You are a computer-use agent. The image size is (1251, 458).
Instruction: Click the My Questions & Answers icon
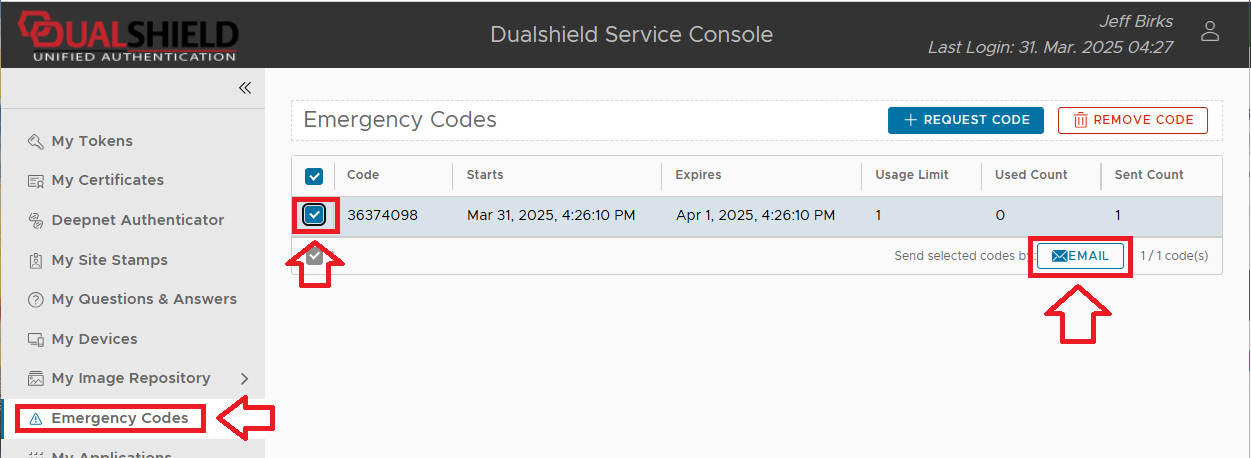(36, 300)
